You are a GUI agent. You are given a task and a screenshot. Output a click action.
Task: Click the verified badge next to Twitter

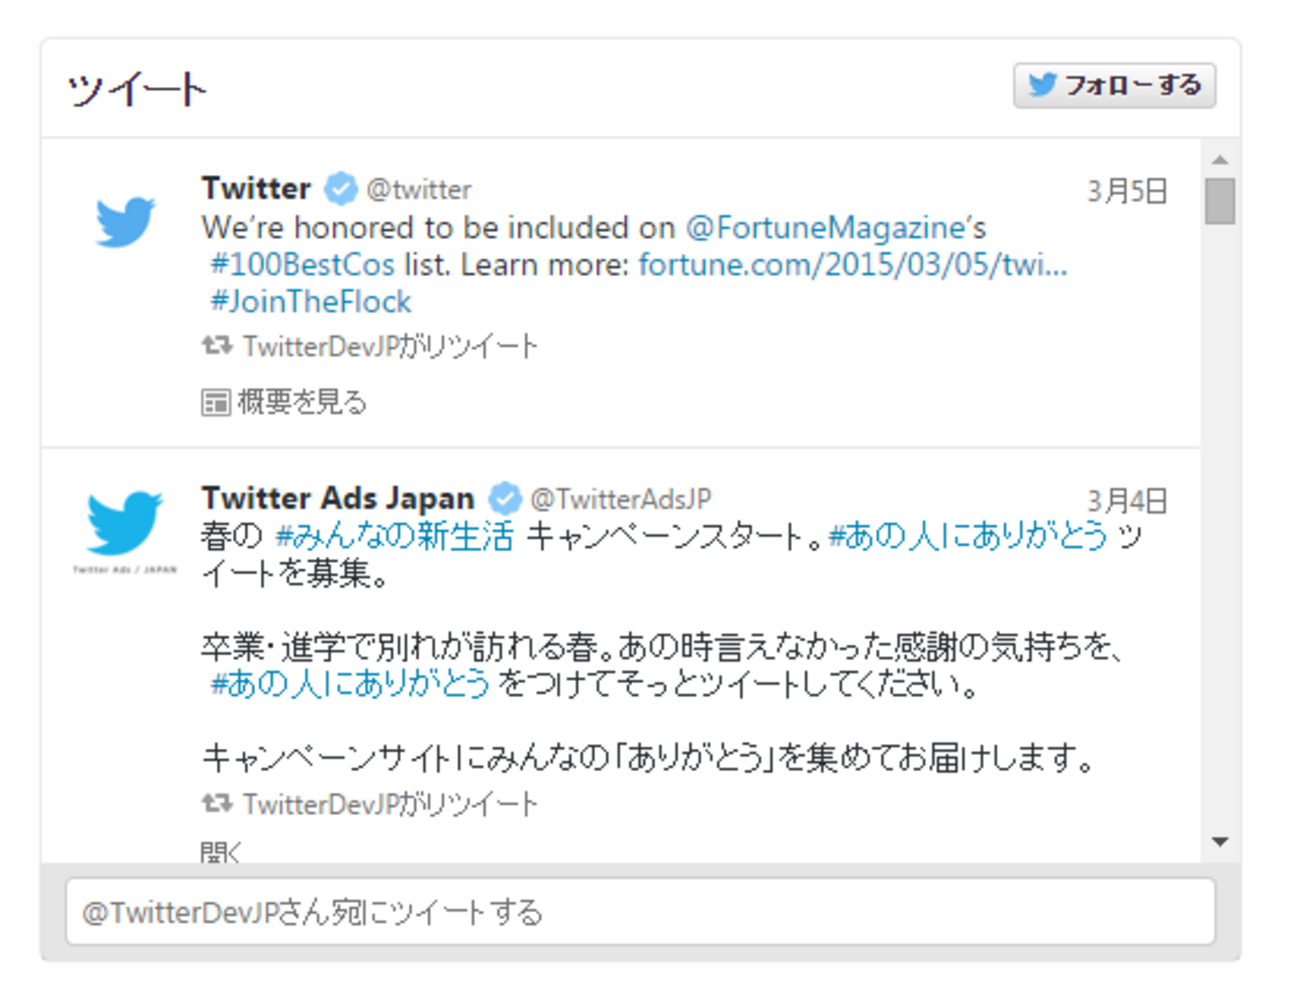tap(341, 188)
